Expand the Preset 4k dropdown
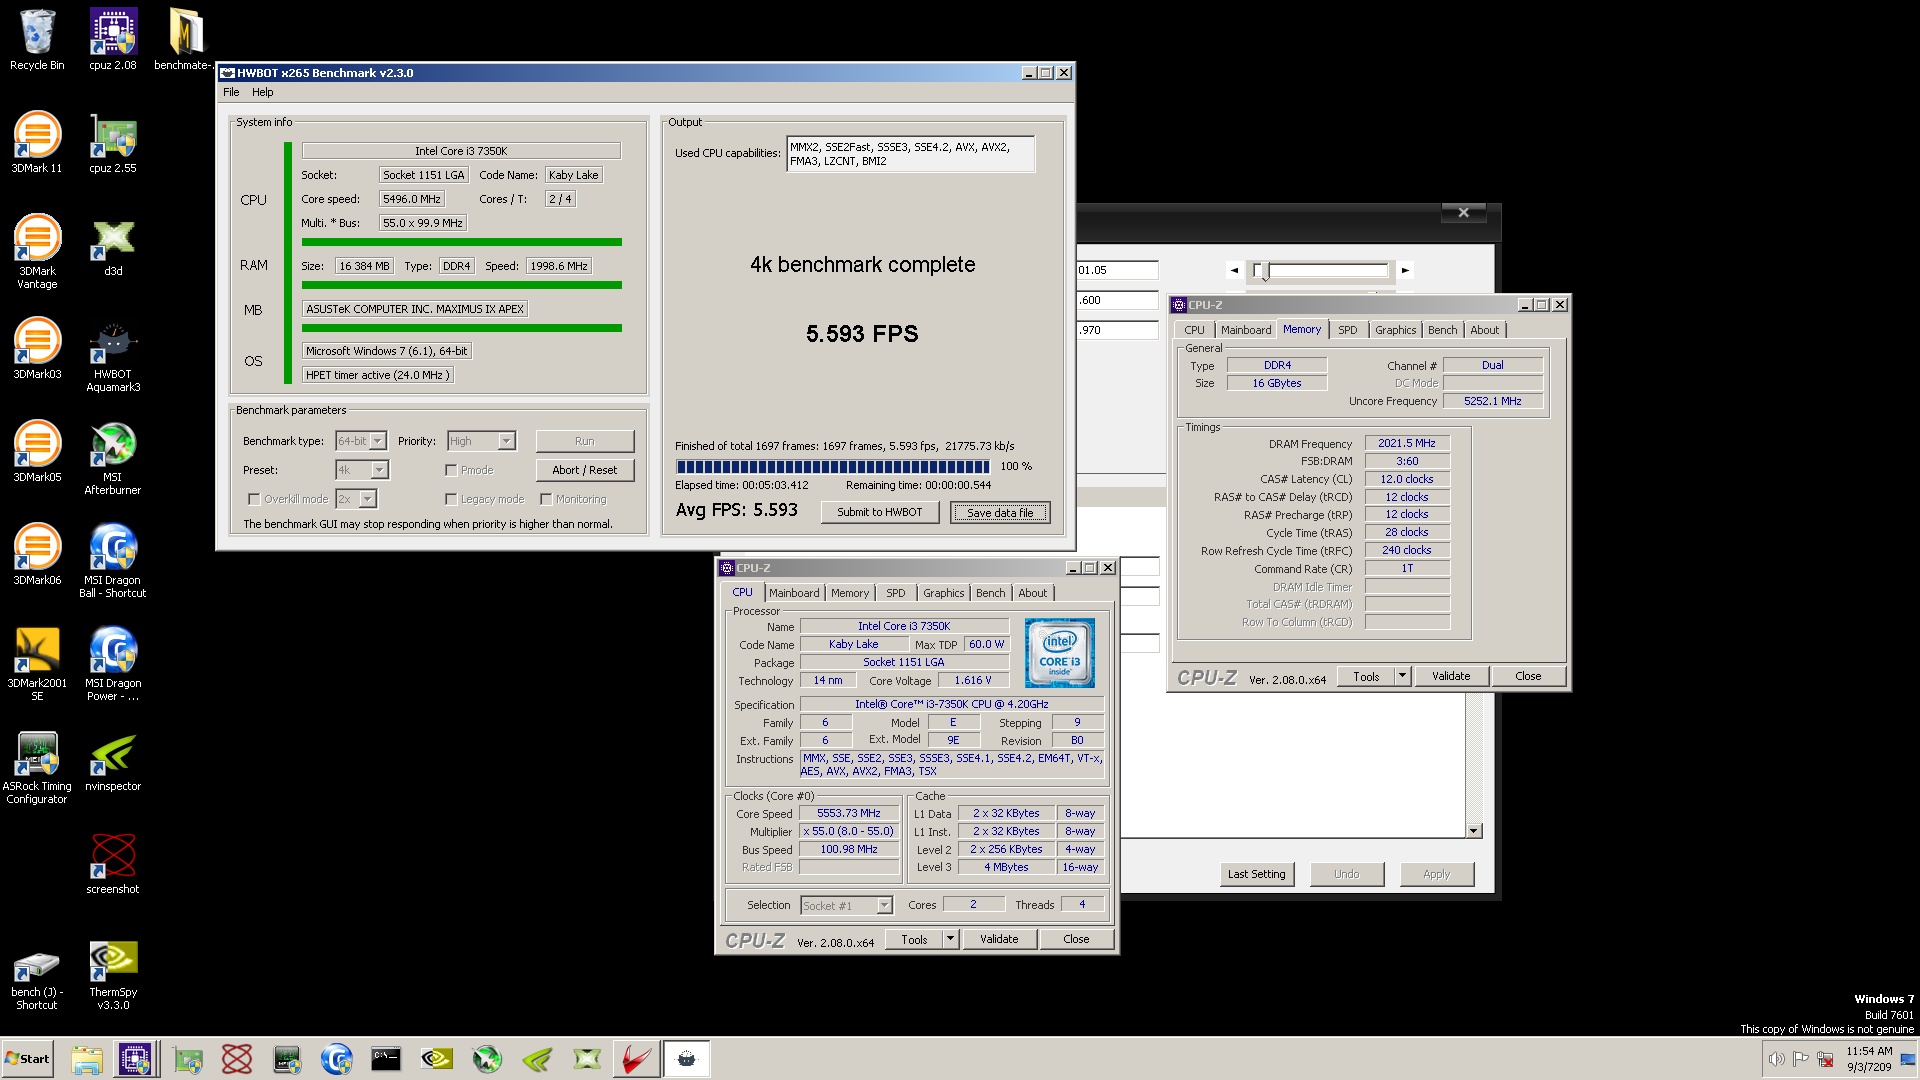Image resolution: width=1920 pixels, height=1080 pixels. pyautogui.click(x=362, y=470)
